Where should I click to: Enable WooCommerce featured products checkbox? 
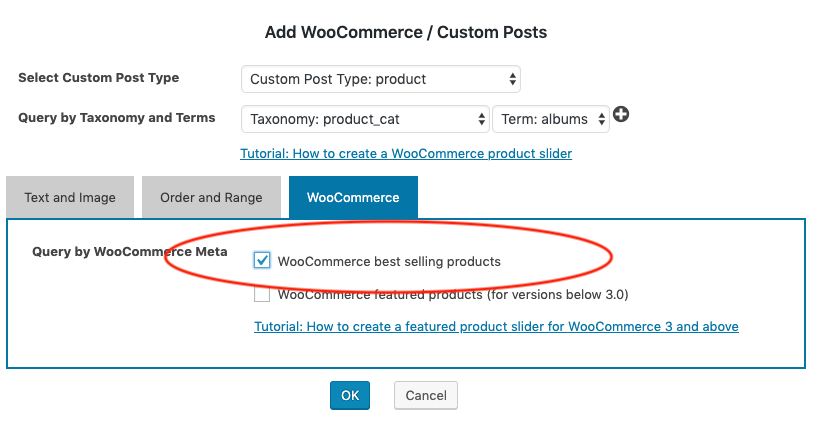pos(262,294)
